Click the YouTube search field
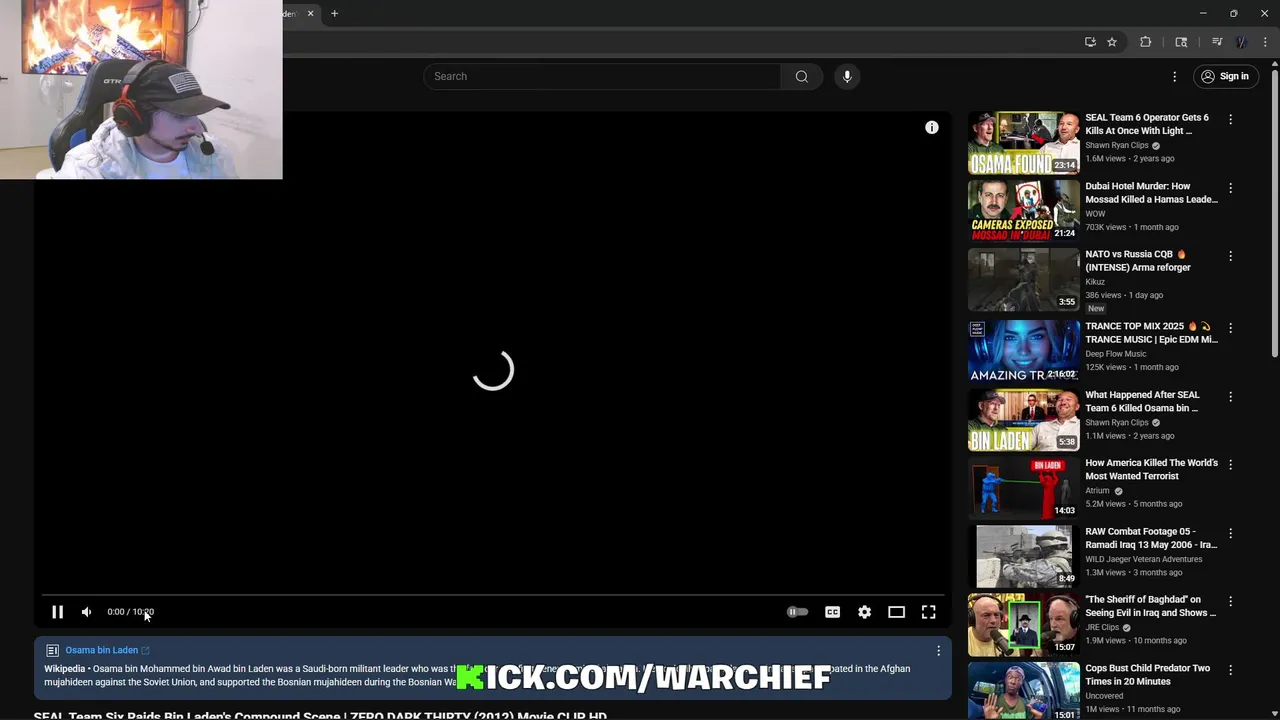1280x720 pixels. [x=602, y=76]
